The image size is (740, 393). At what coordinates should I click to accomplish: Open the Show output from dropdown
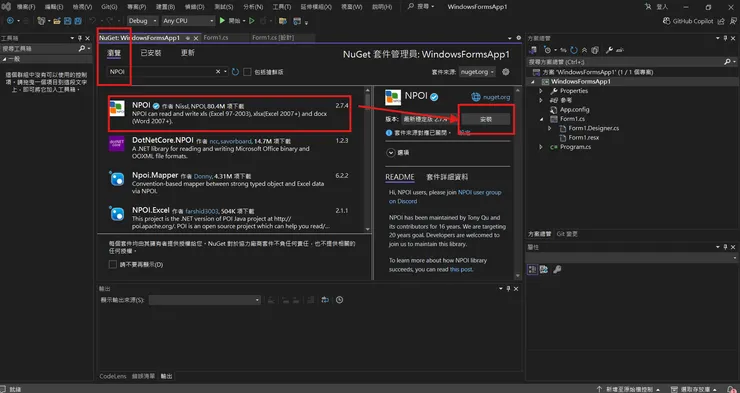tap(205, 300)
